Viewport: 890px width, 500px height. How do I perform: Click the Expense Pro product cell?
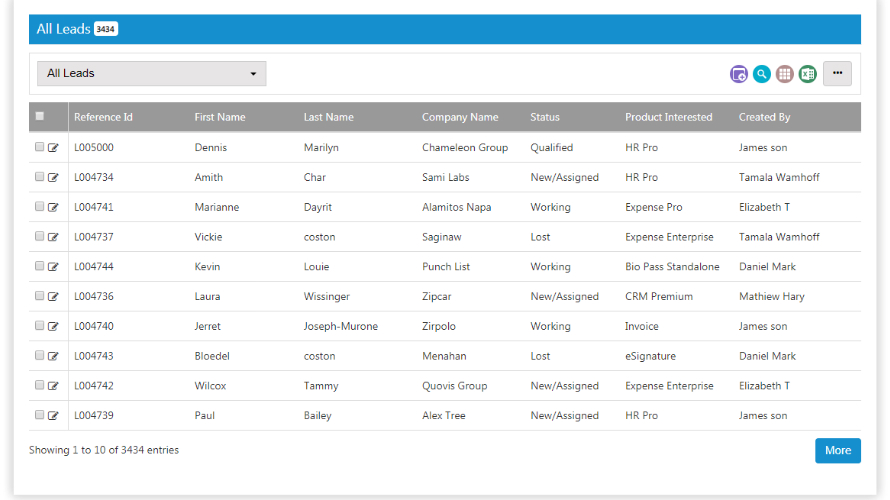tap(654, 207)
